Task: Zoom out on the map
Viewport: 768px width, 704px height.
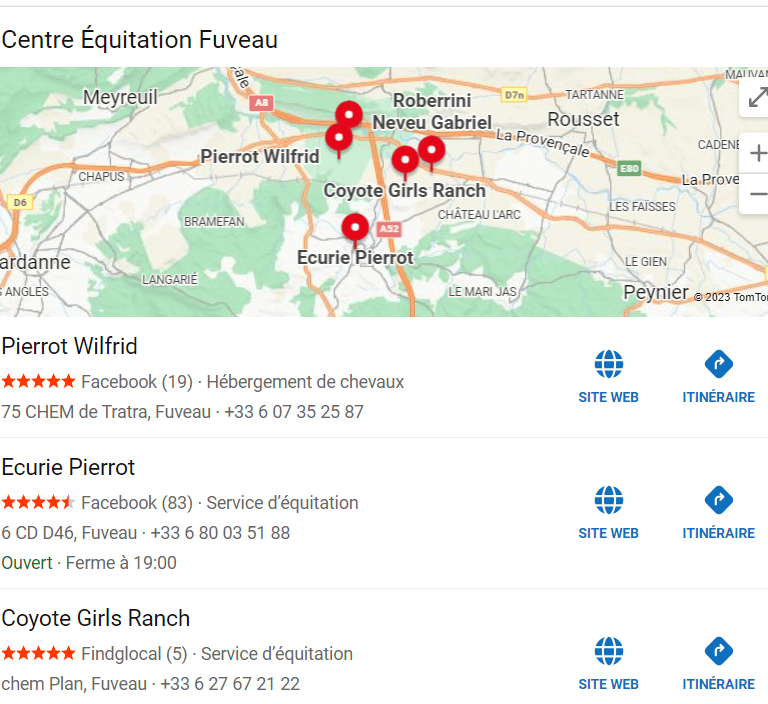Action: [x=757, y=194]
